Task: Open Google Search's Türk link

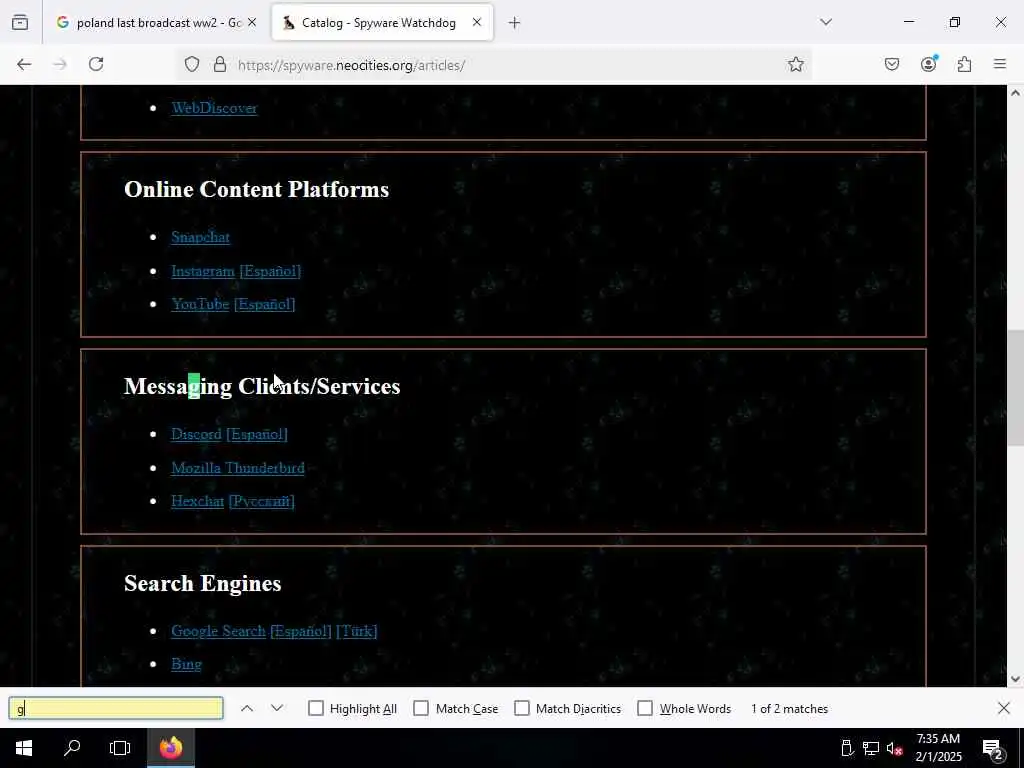Action: click(x=357, y=632)
